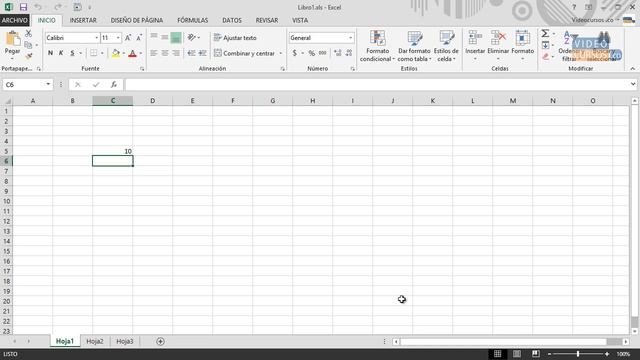The height and width of the screenshot is (360, 640).
Task: Add a new sheet with the plus button
Action: (x=160, y=341)
